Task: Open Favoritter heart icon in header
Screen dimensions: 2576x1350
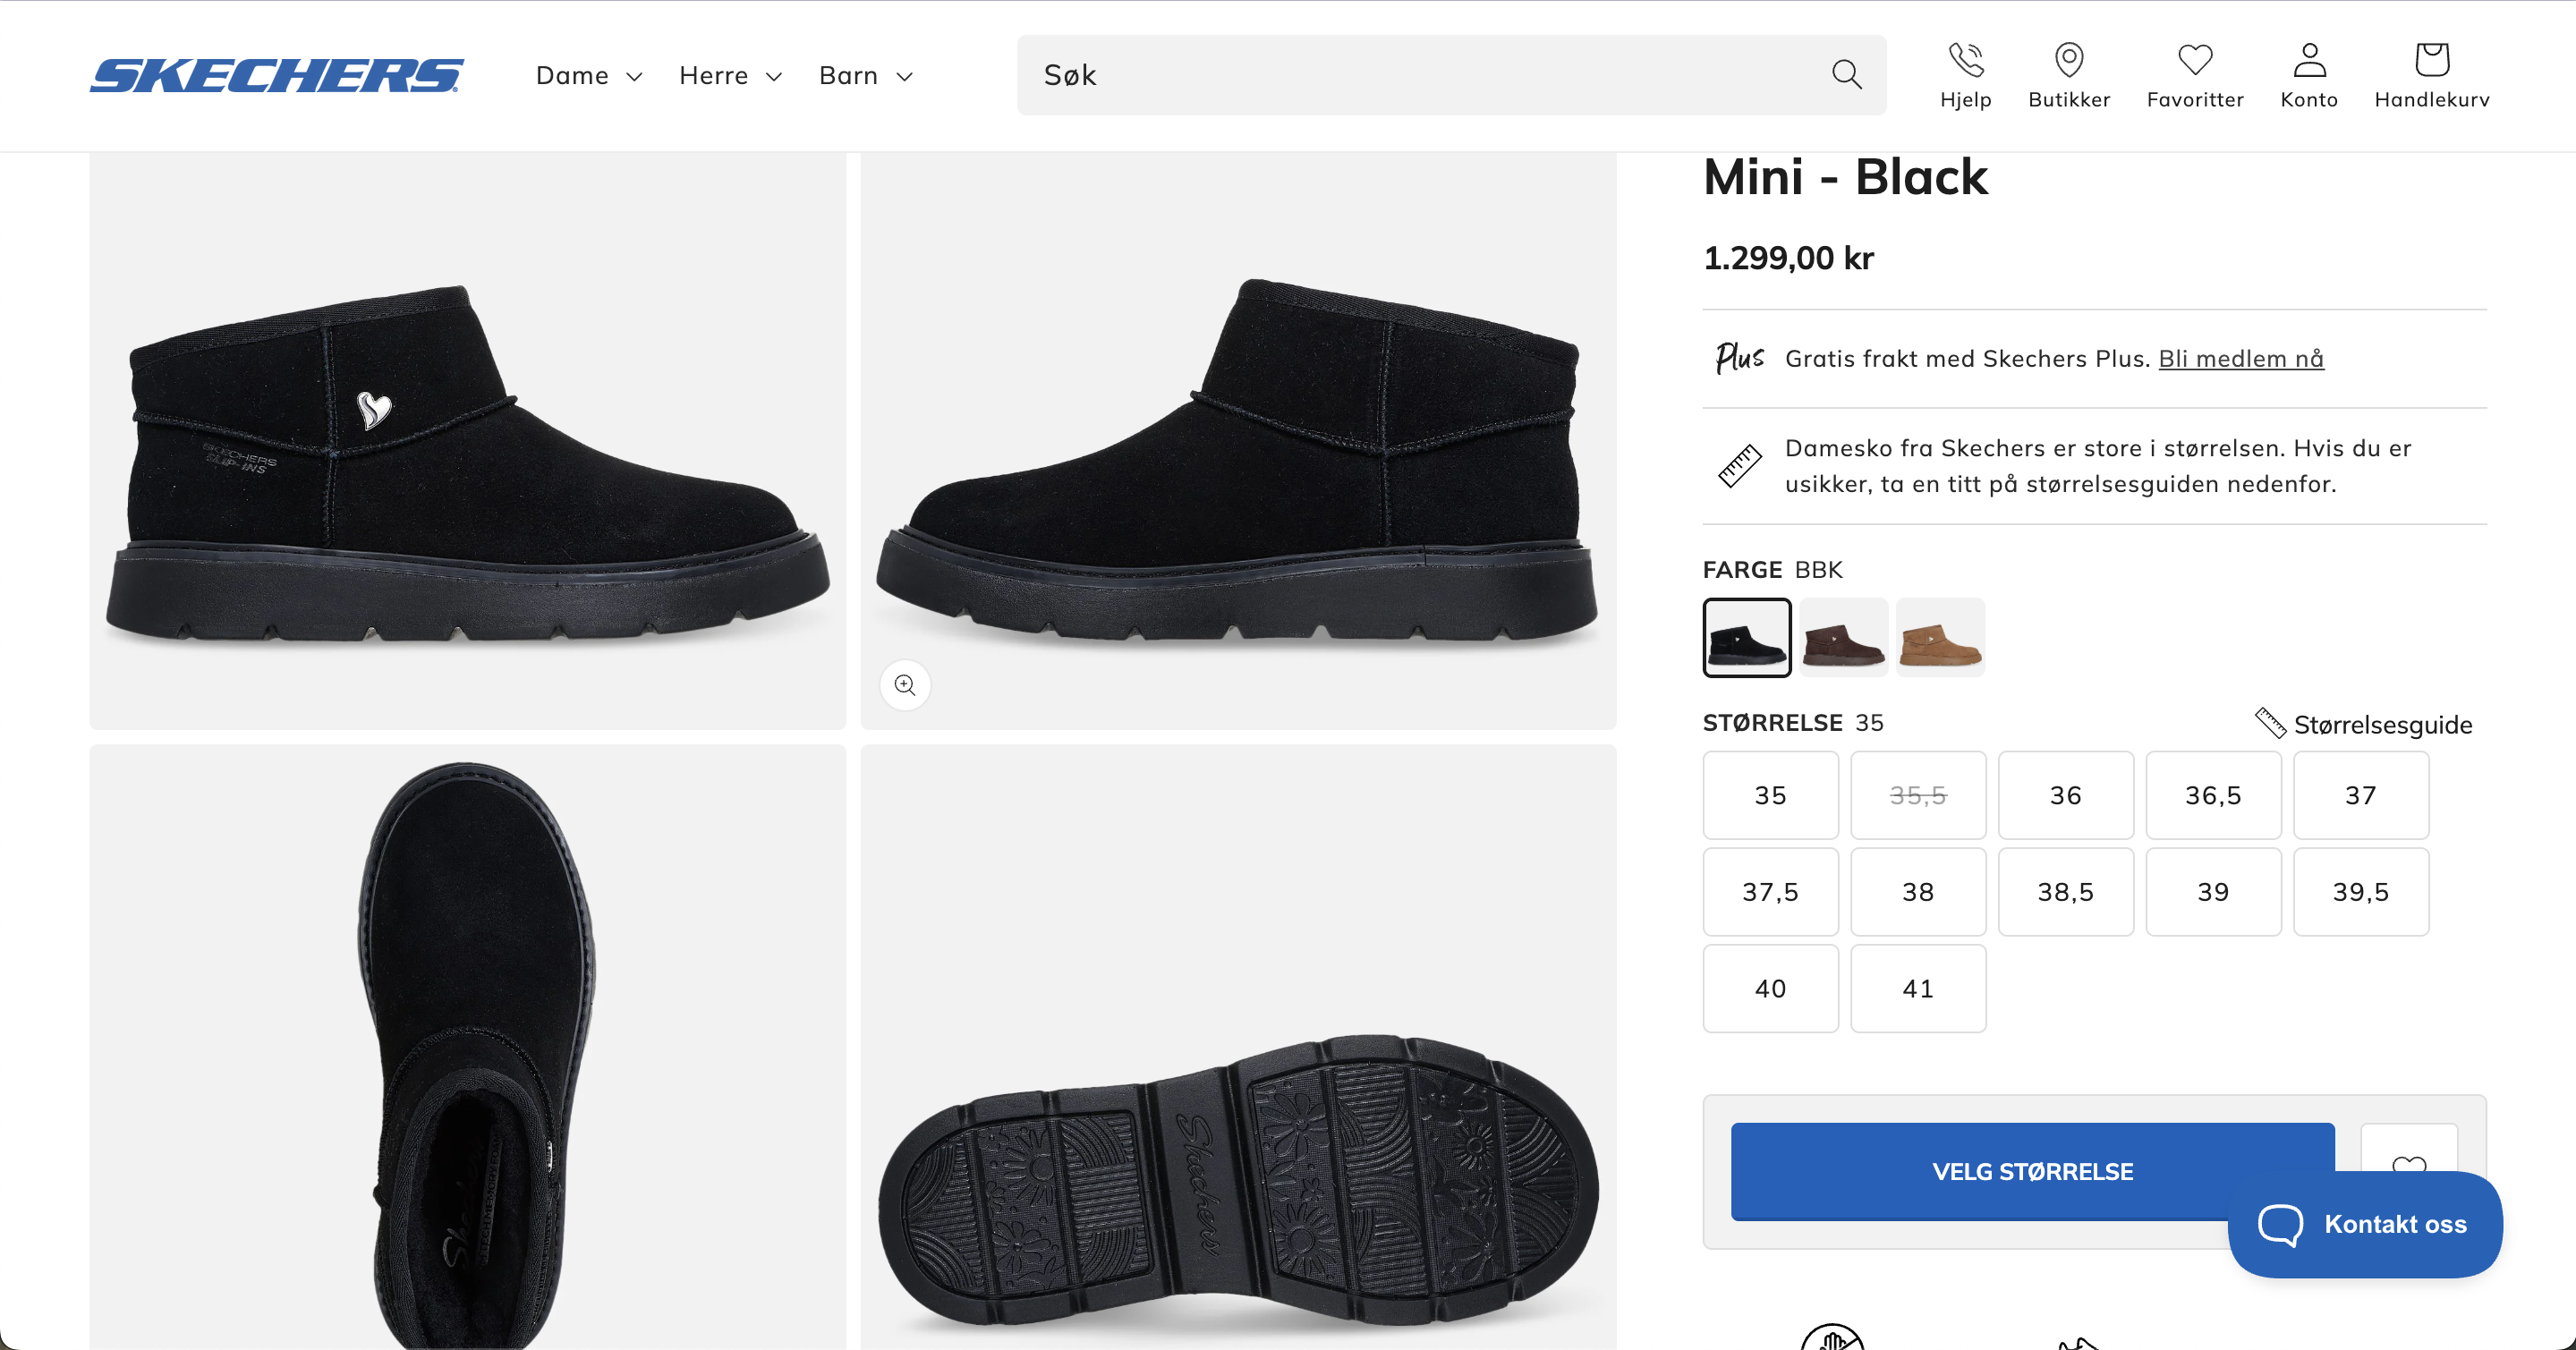Action: (x=2194, y=61)
